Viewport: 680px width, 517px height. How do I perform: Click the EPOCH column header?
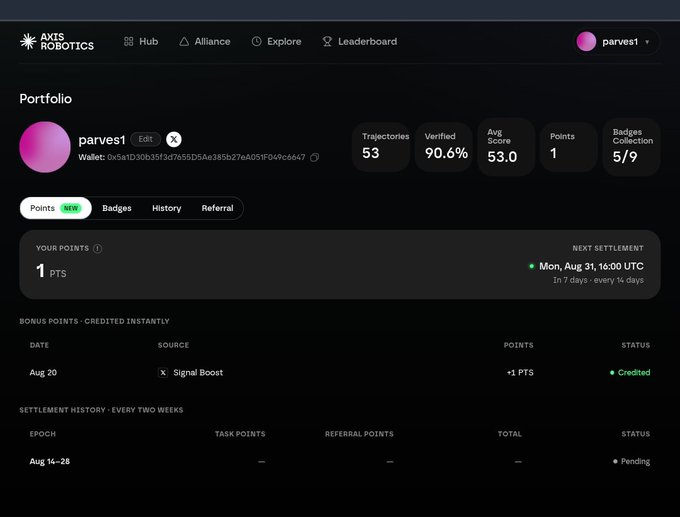coord(42,434)
